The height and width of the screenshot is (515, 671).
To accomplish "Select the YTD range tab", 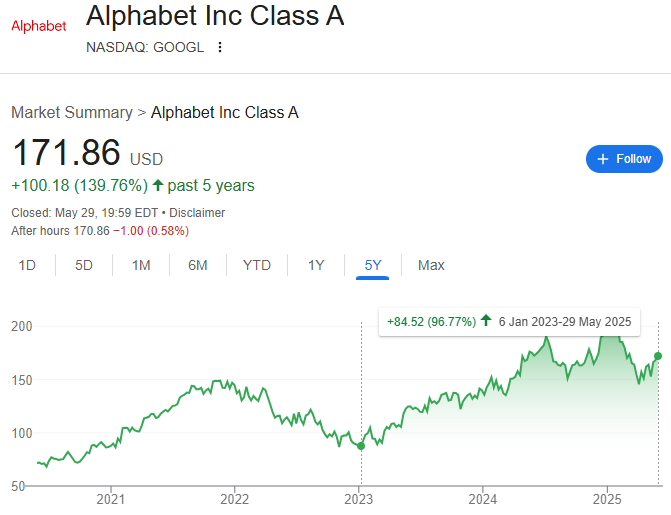I will click(x=257, y=265).
